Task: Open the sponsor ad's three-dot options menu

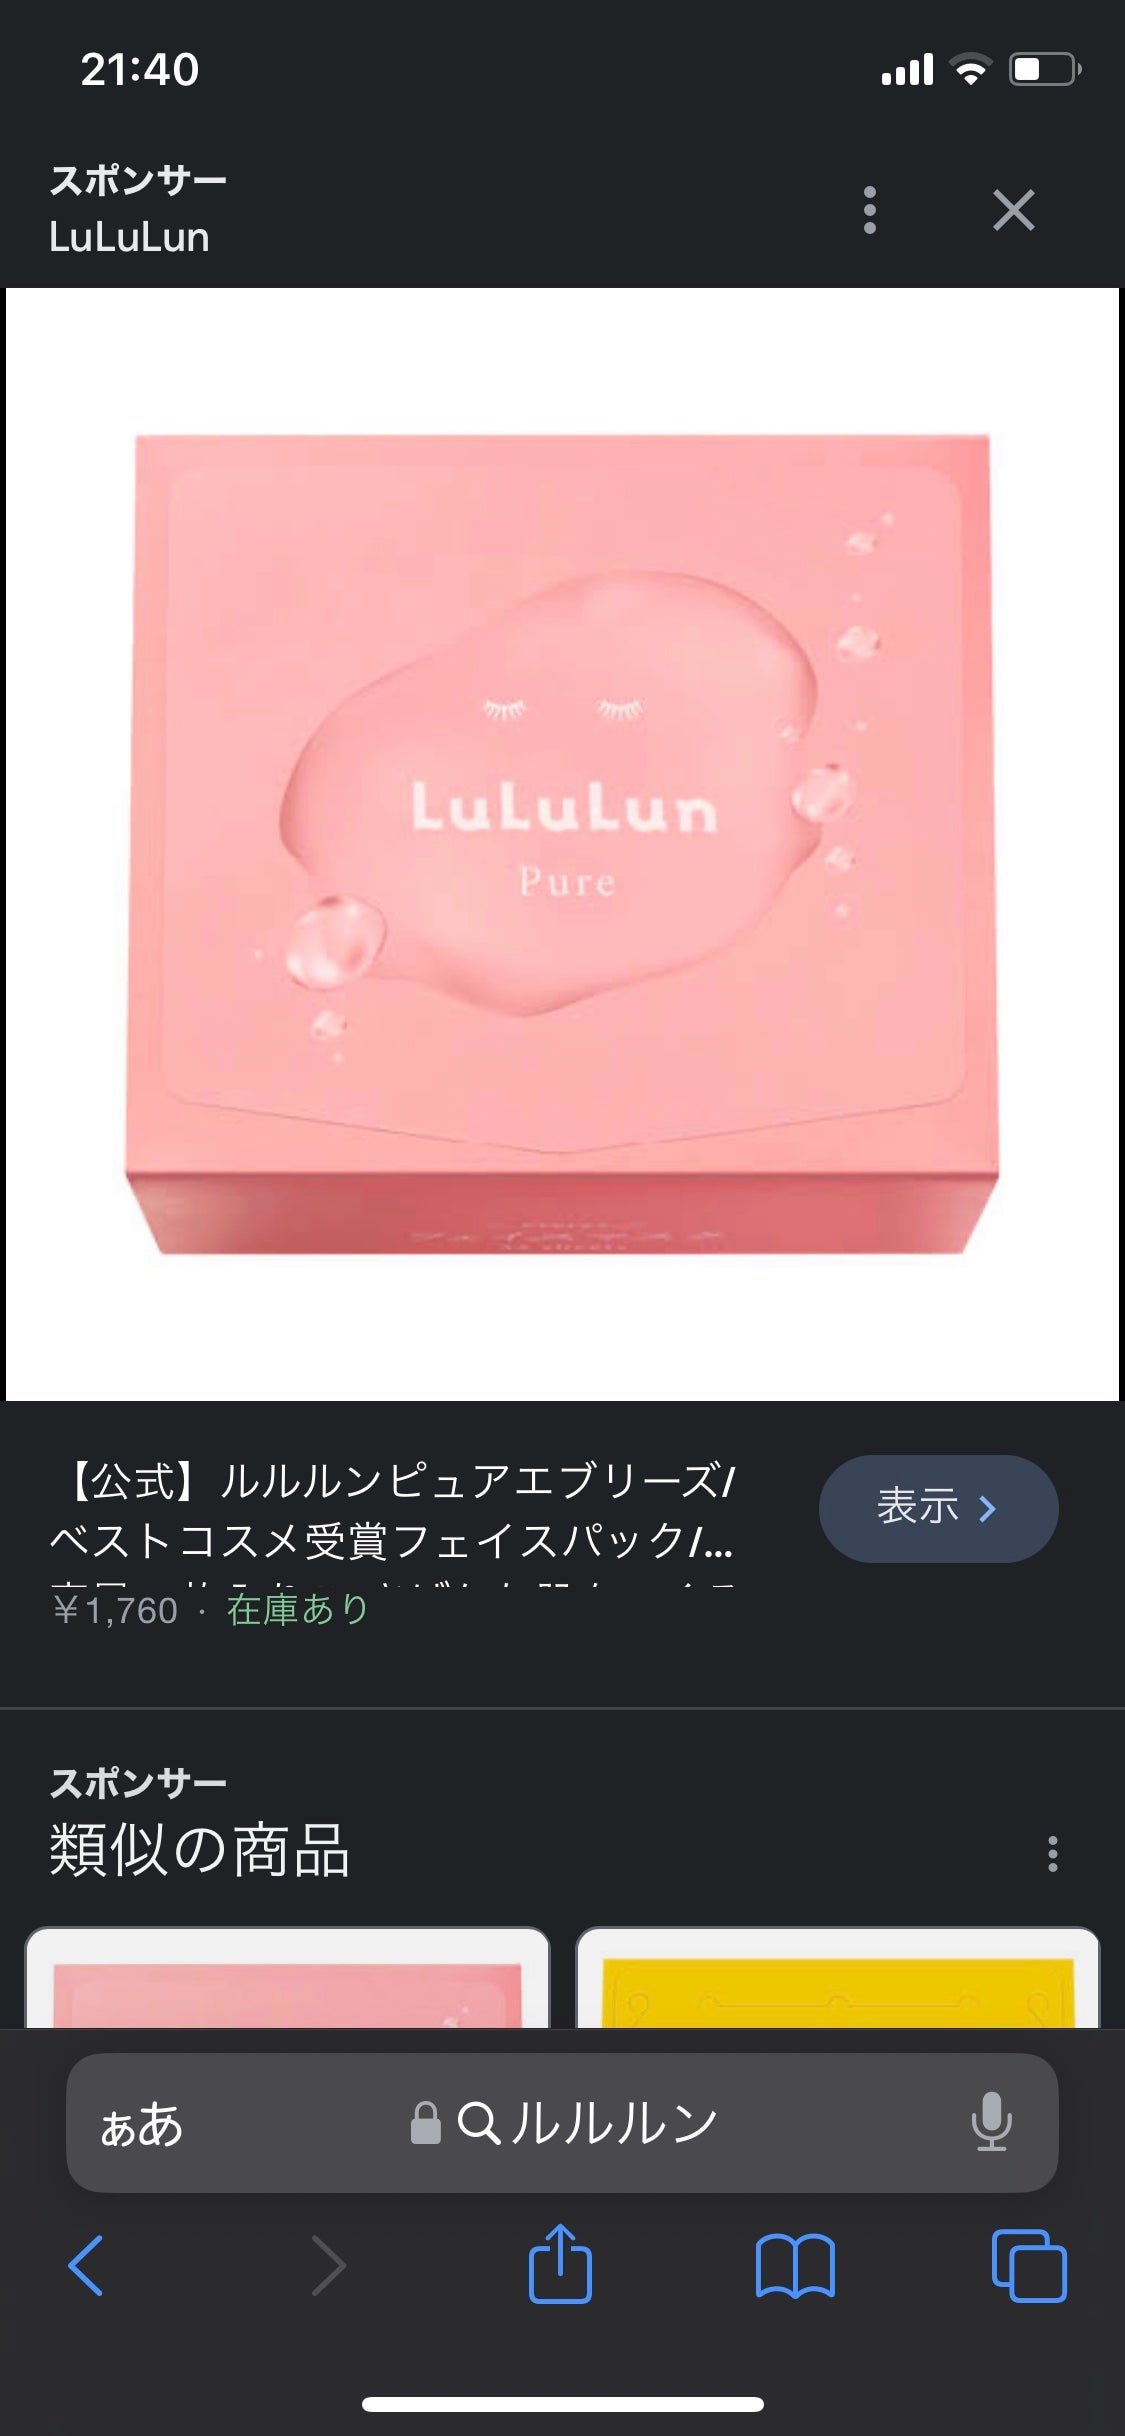Action: point(869,210)
